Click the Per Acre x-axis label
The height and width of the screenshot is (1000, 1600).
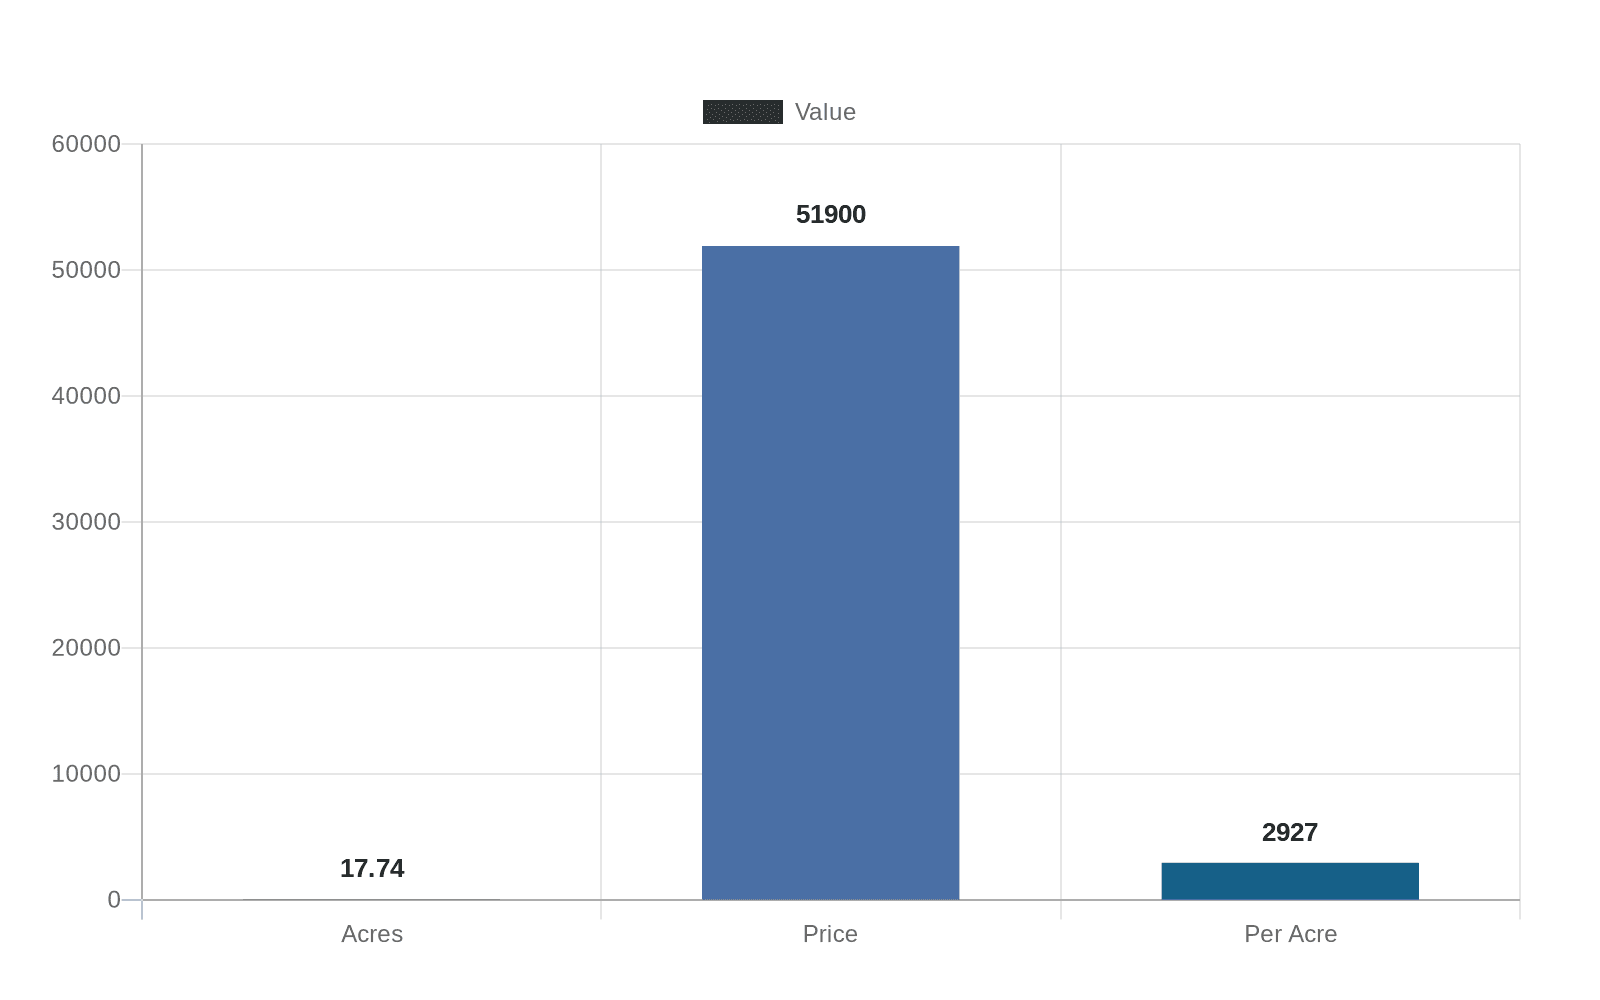pyautogui.click(x=1290, y=934)
